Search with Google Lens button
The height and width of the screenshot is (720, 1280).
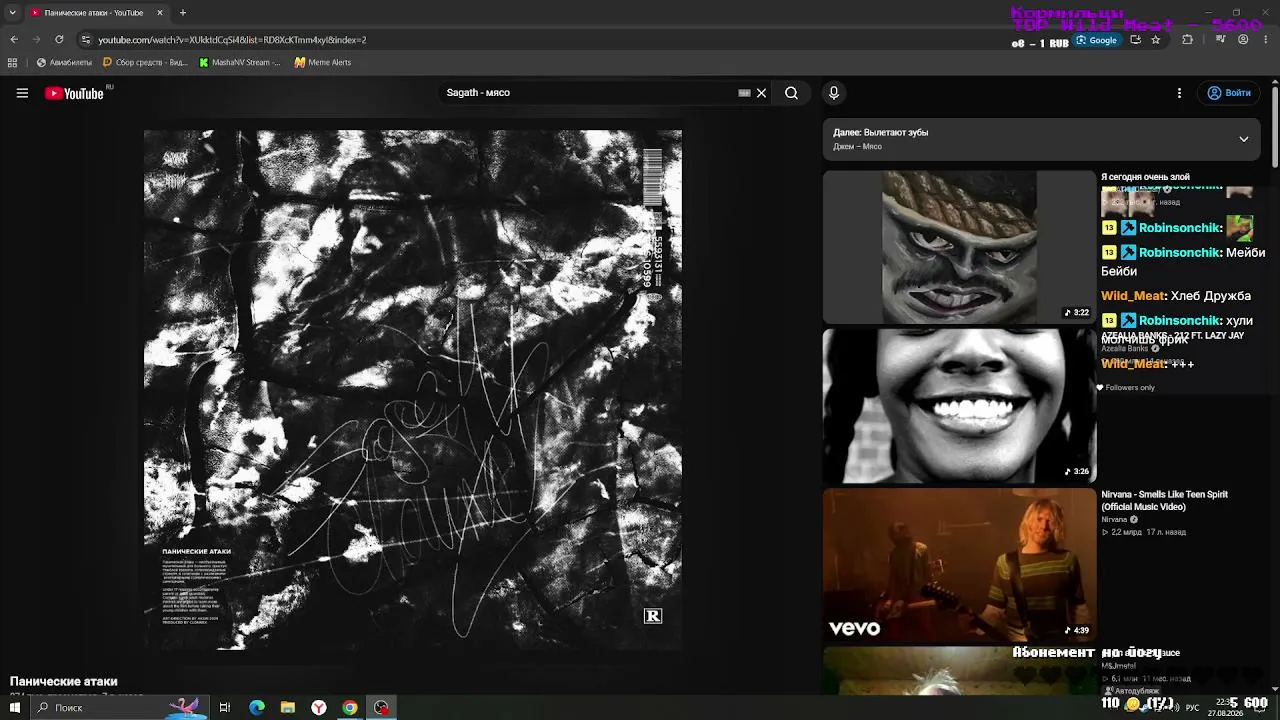coord(1096,40)
